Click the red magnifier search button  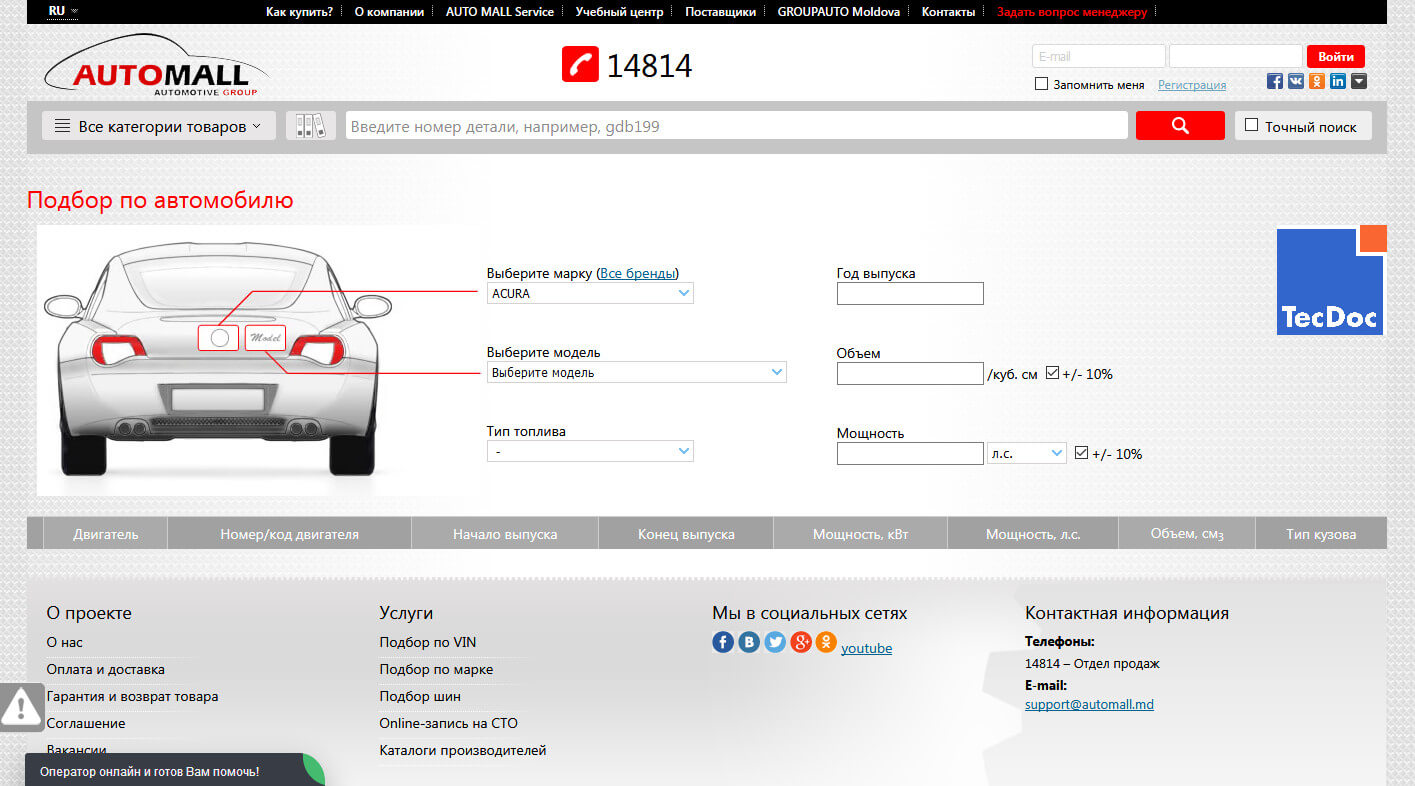tap(1180, 125)
